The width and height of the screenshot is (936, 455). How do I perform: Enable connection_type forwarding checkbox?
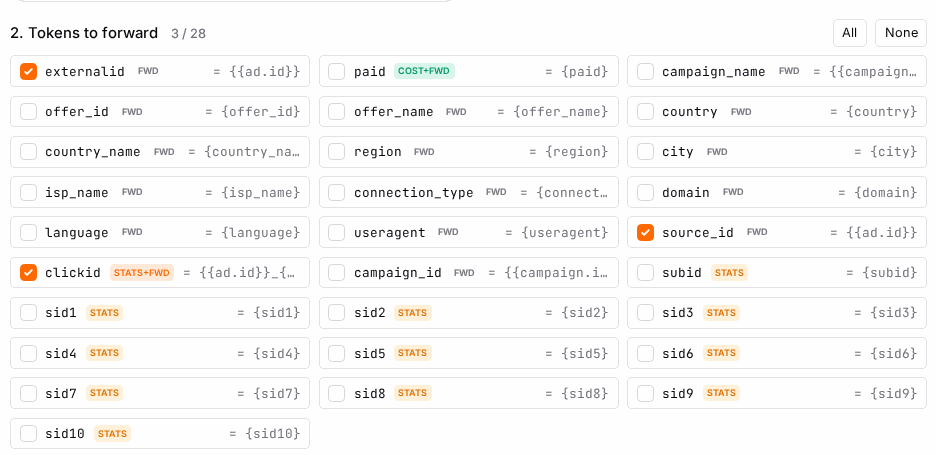(x=337, y=192)
